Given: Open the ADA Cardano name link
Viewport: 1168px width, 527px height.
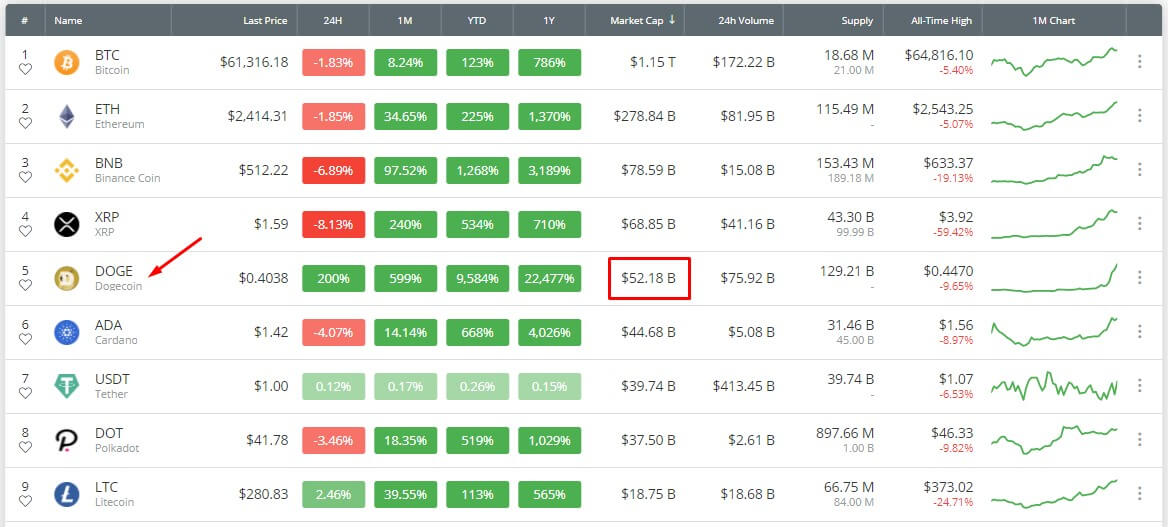Looking at the screenshot, I should [x=116, y=332].
